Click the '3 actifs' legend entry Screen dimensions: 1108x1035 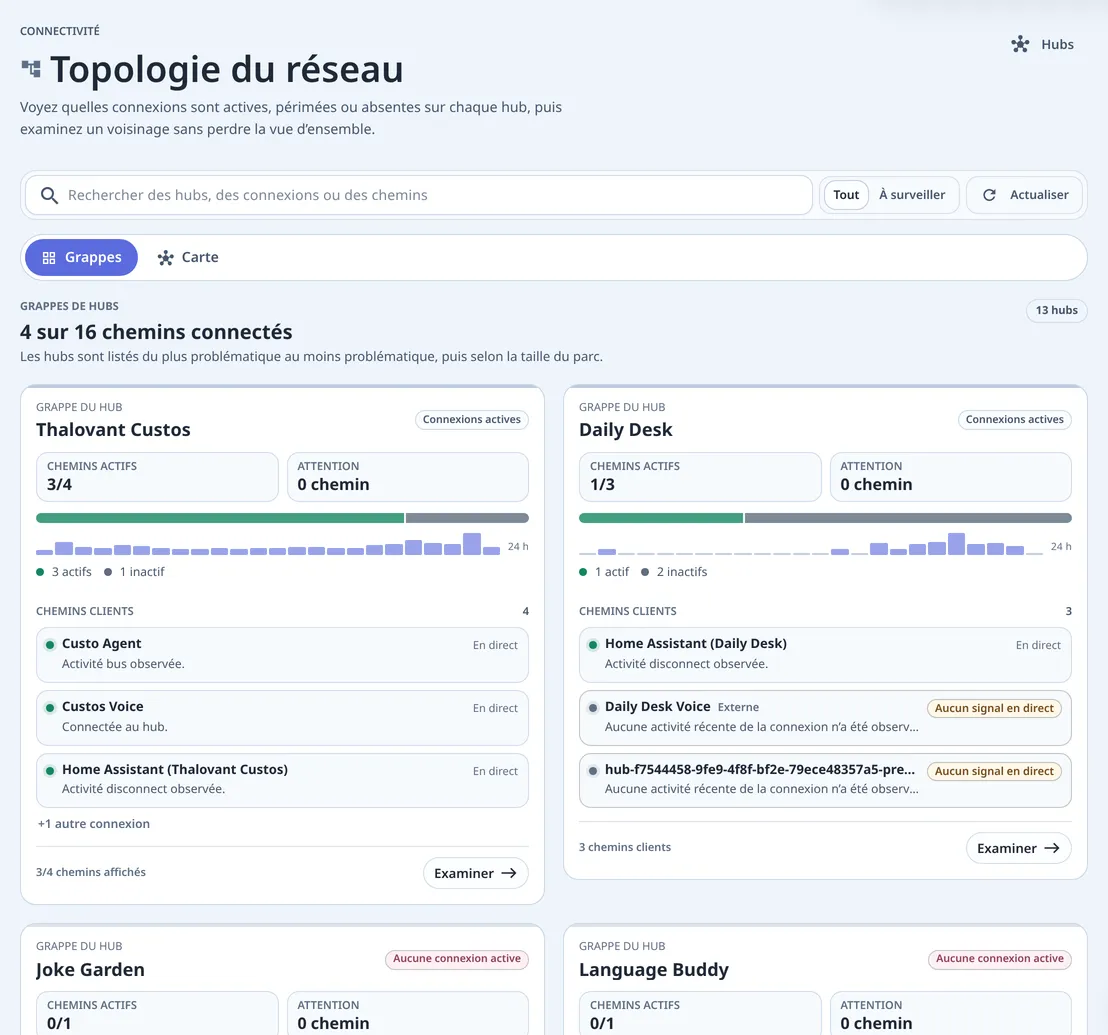[64, 572]
